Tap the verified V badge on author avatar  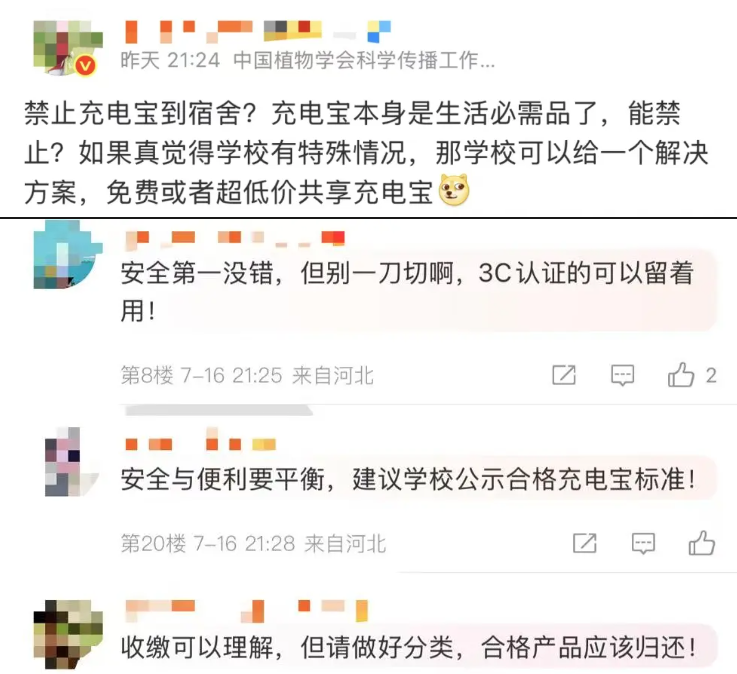(86, 65)
